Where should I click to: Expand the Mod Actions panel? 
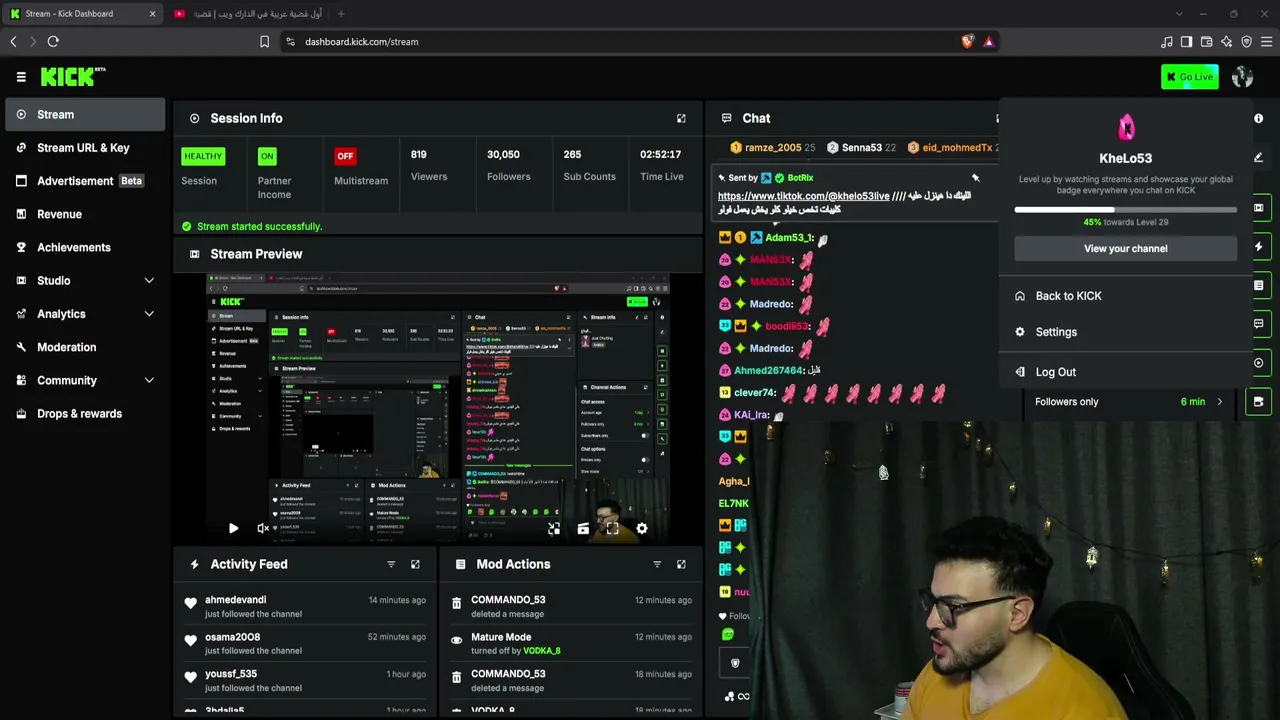(x=681, y=565)
